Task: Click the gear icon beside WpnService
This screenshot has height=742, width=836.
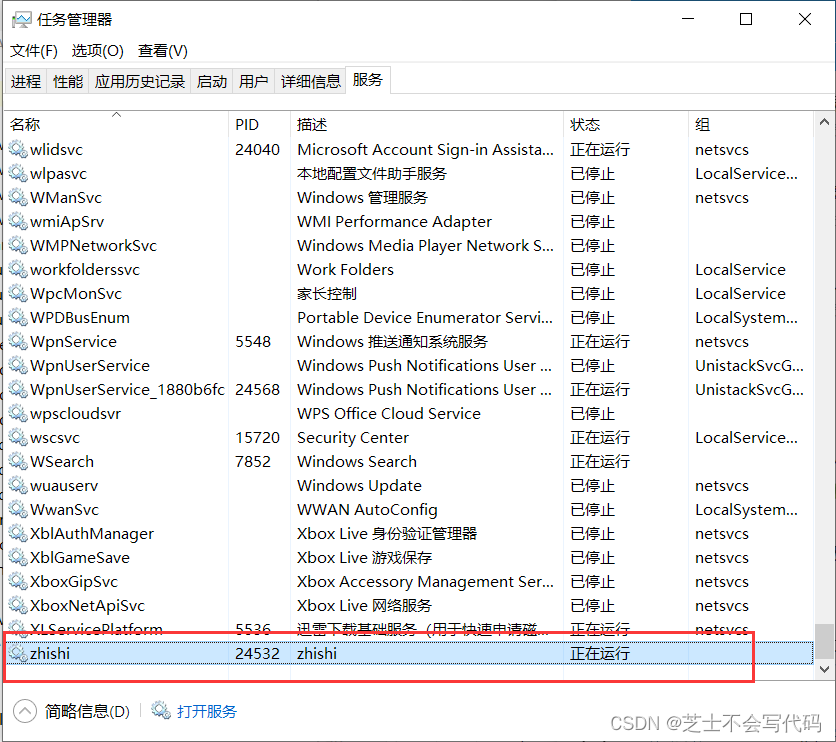Action: point(18,341)
